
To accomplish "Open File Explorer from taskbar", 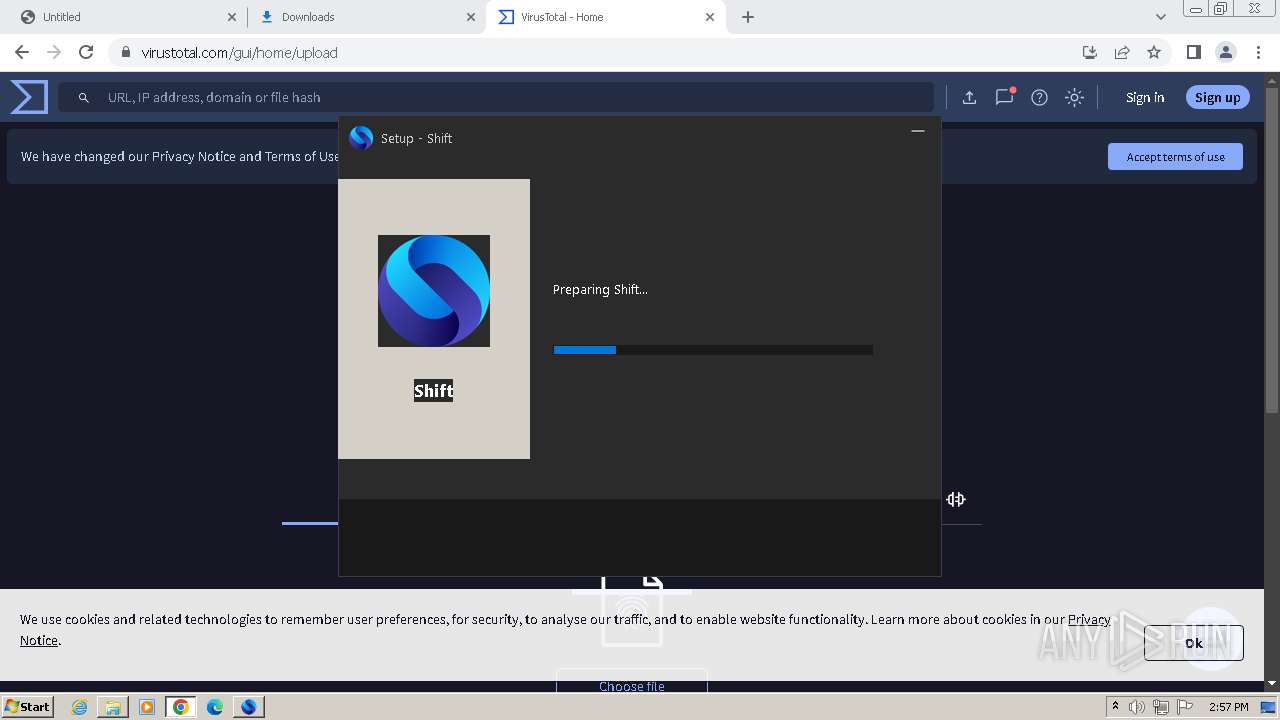I will 113,707.
